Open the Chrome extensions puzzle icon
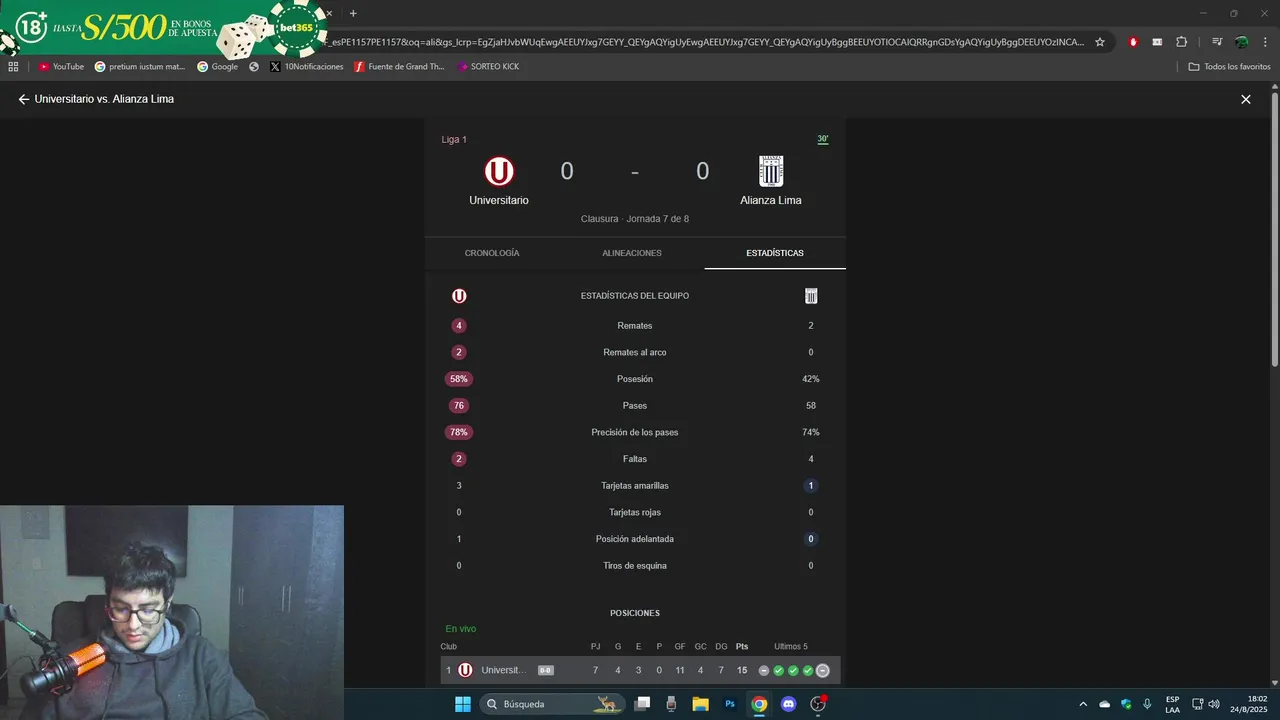1280x720 pixels. pyautogui.click(x=1182, y=42)
